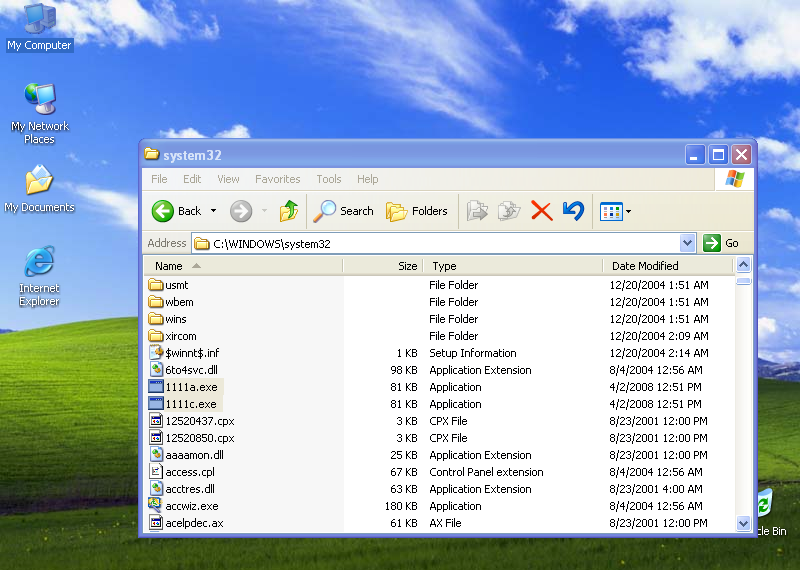Click the red Delete toolbar icon

[541, 211]
